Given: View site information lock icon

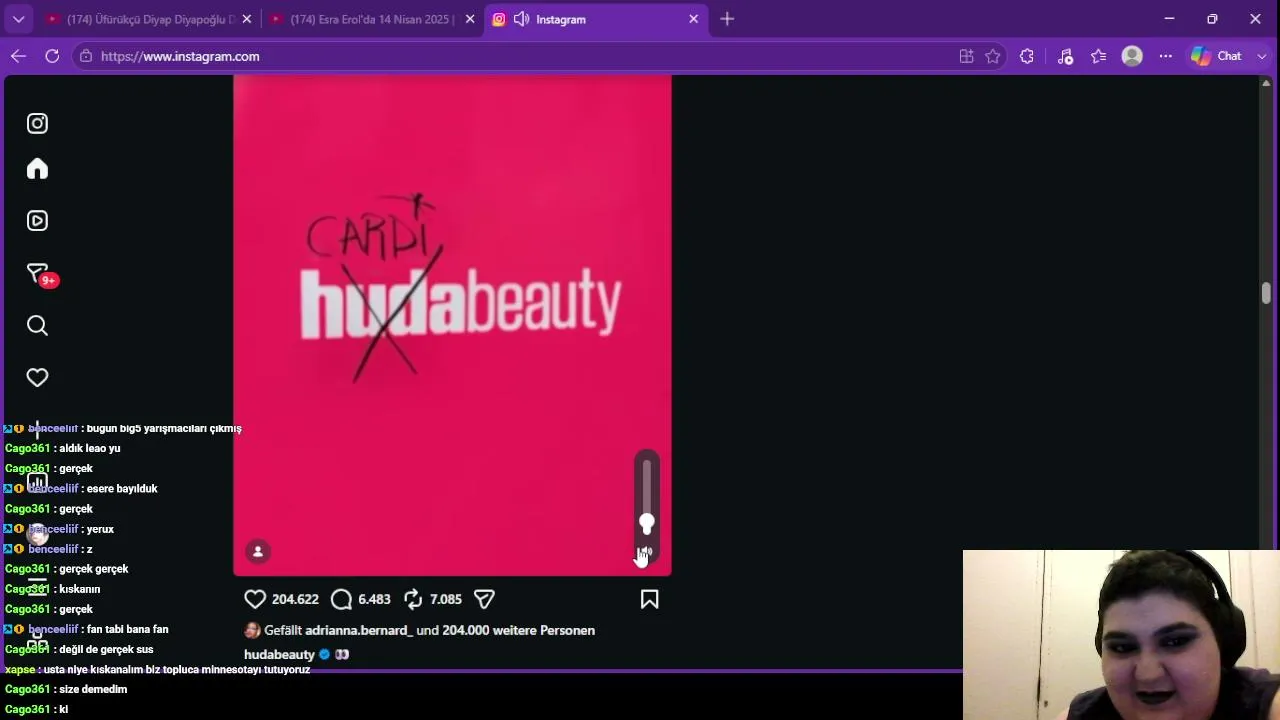Looking at the screenshot, I should pyautogui.click(x=86, y=56).
